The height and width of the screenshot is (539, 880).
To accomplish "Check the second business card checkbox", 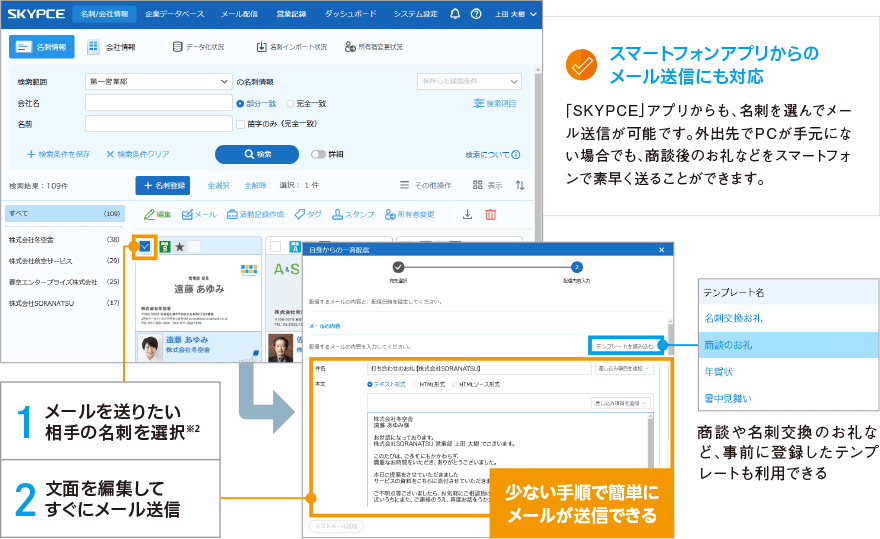I will [276, 246].
